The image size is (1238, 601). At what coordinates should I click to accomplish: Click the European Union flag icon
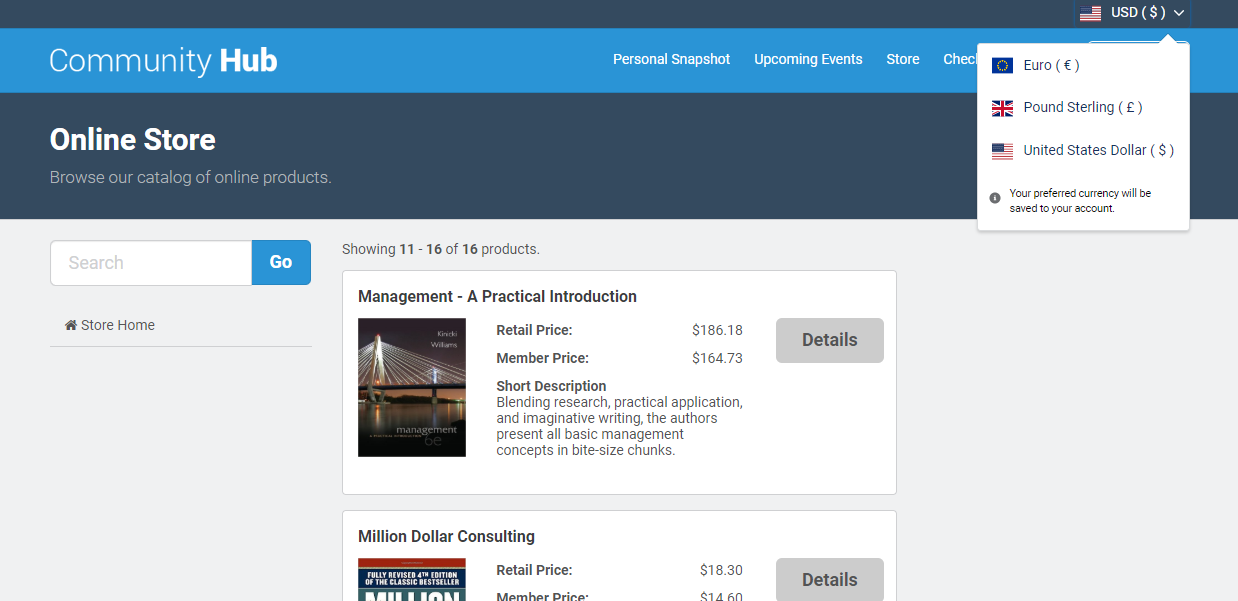[1002, 65]
